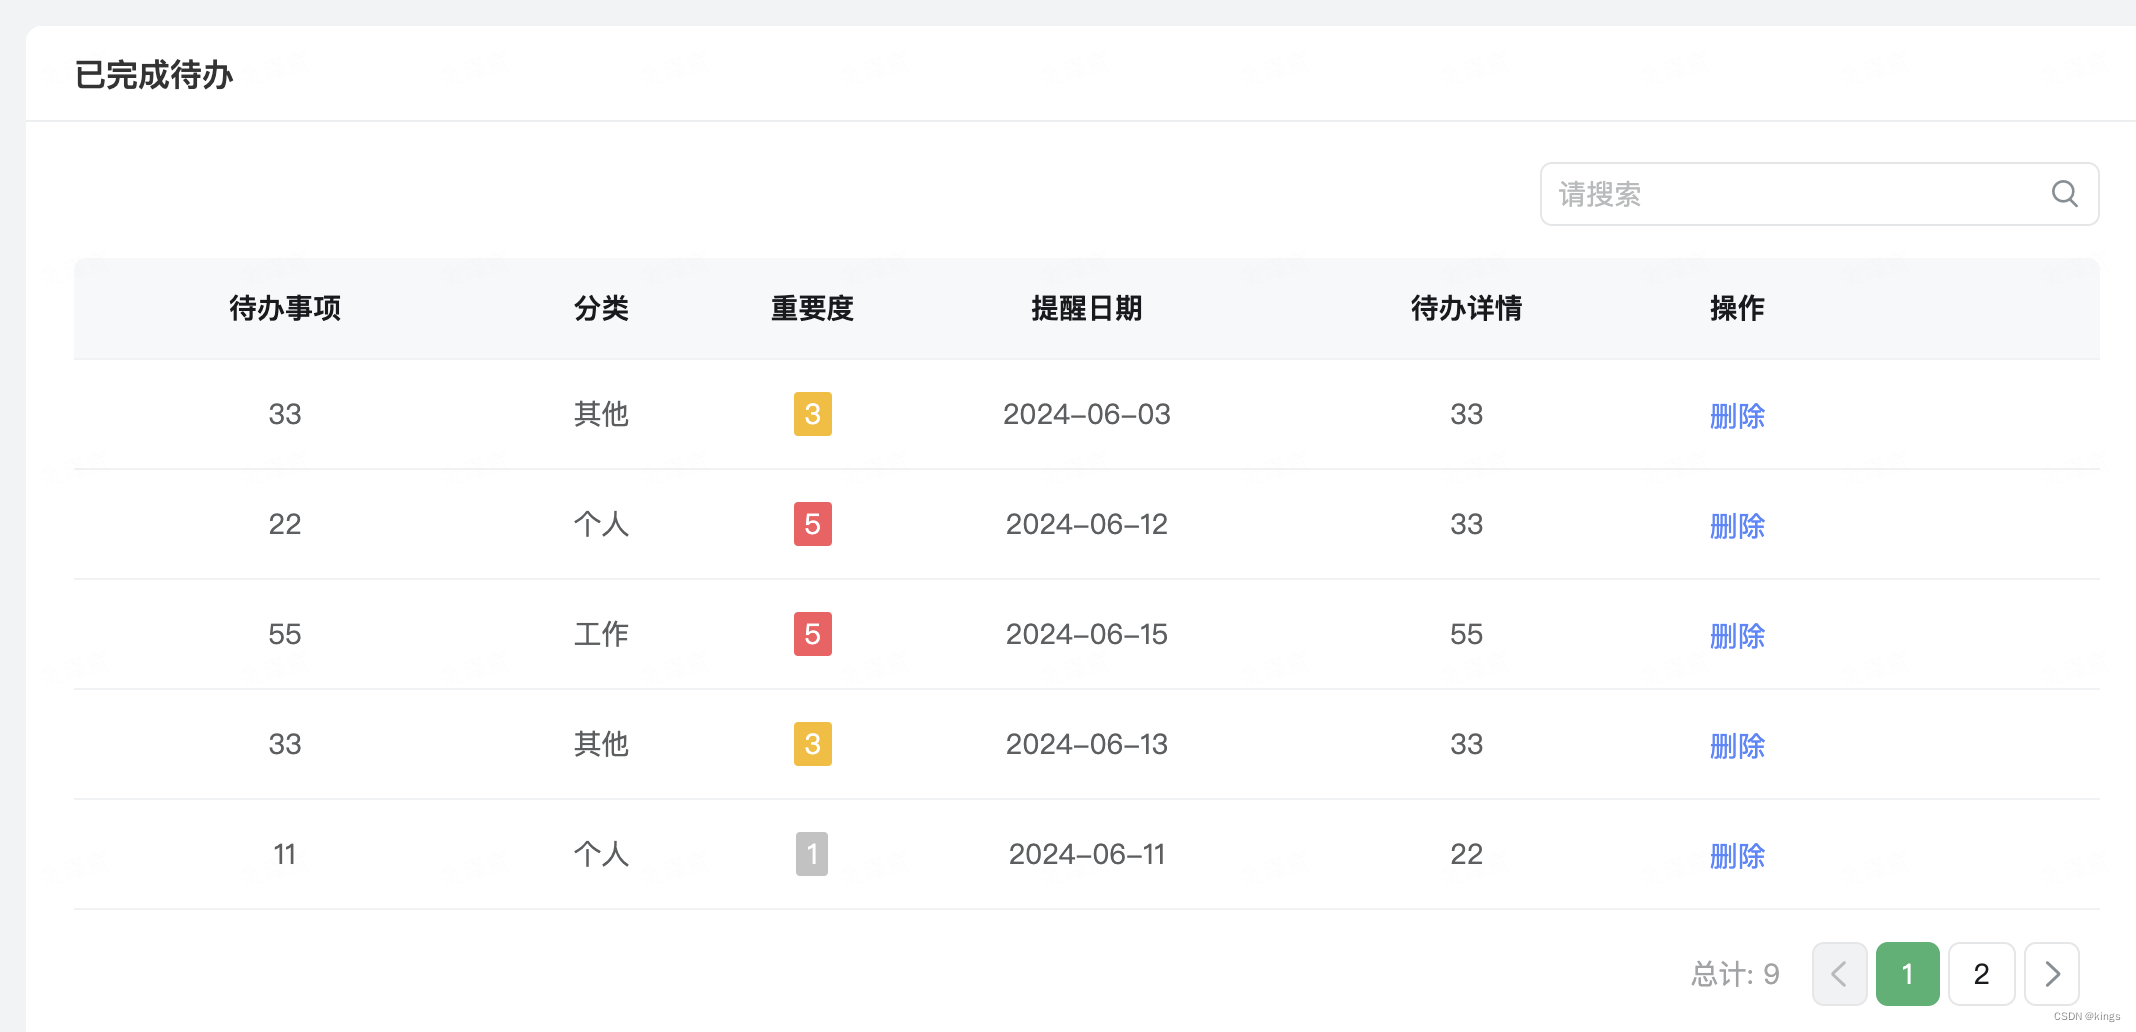Click the 待办事项 column header

pos(285,308)
